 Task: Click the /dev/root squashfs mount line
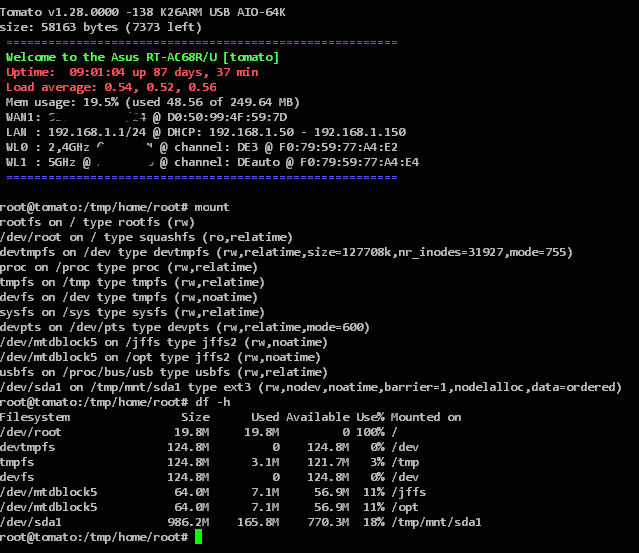[146, 238]
